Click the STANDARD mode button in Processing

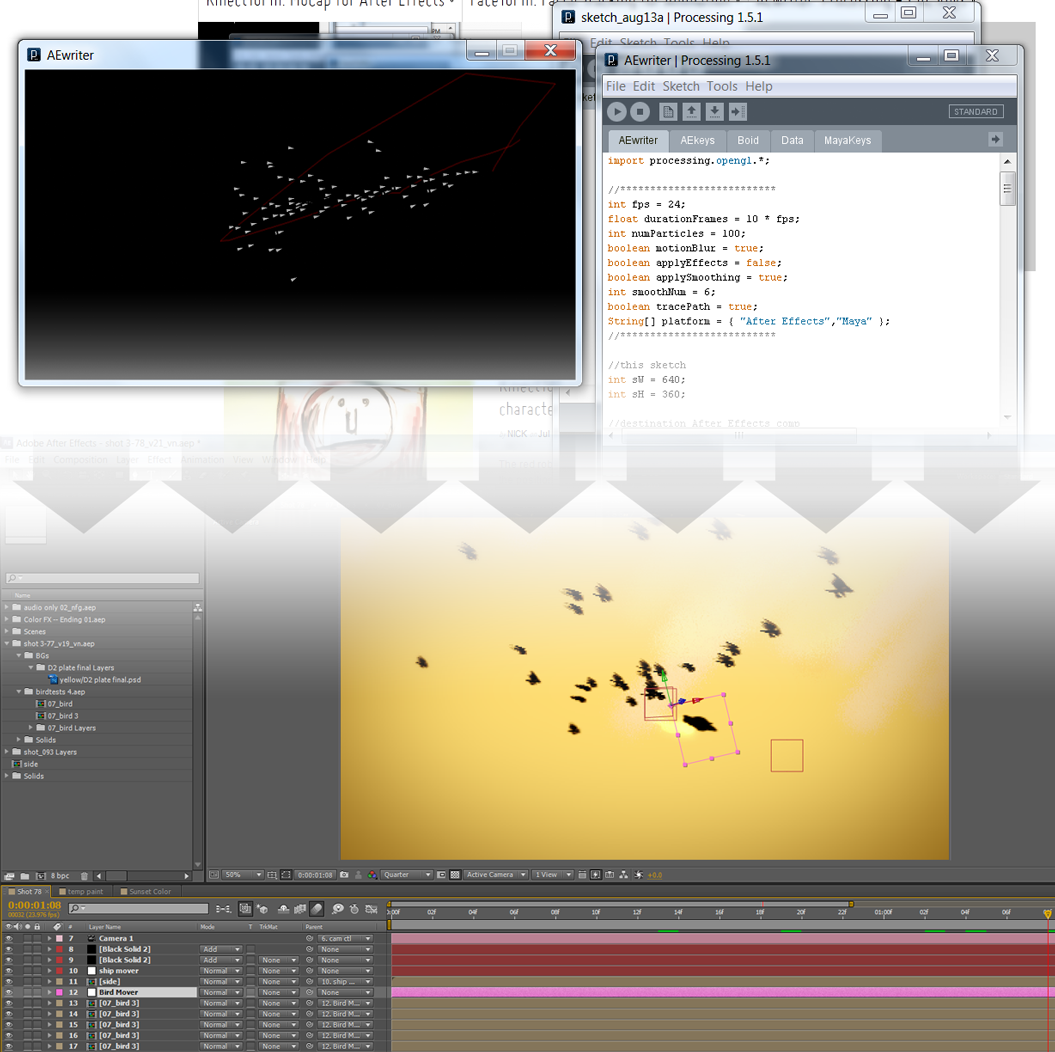[976, 112]
